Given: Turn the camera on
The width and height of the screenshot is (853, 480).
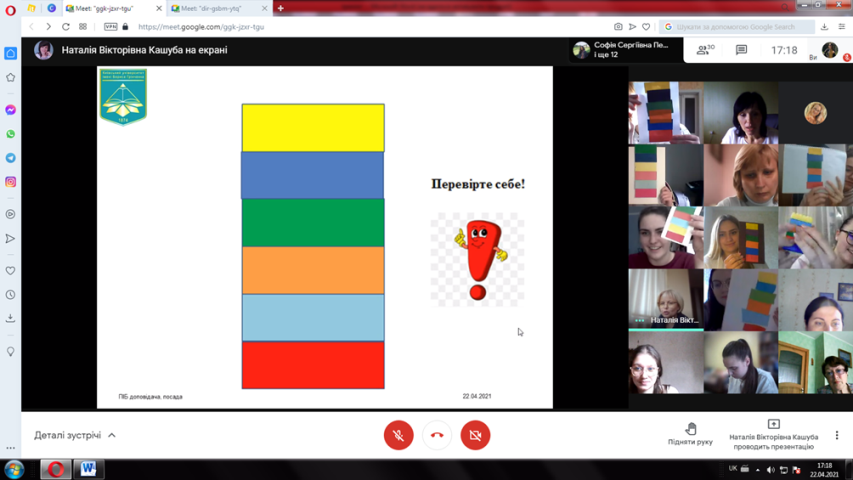Looking at the screenshot, I should (475, 435).
